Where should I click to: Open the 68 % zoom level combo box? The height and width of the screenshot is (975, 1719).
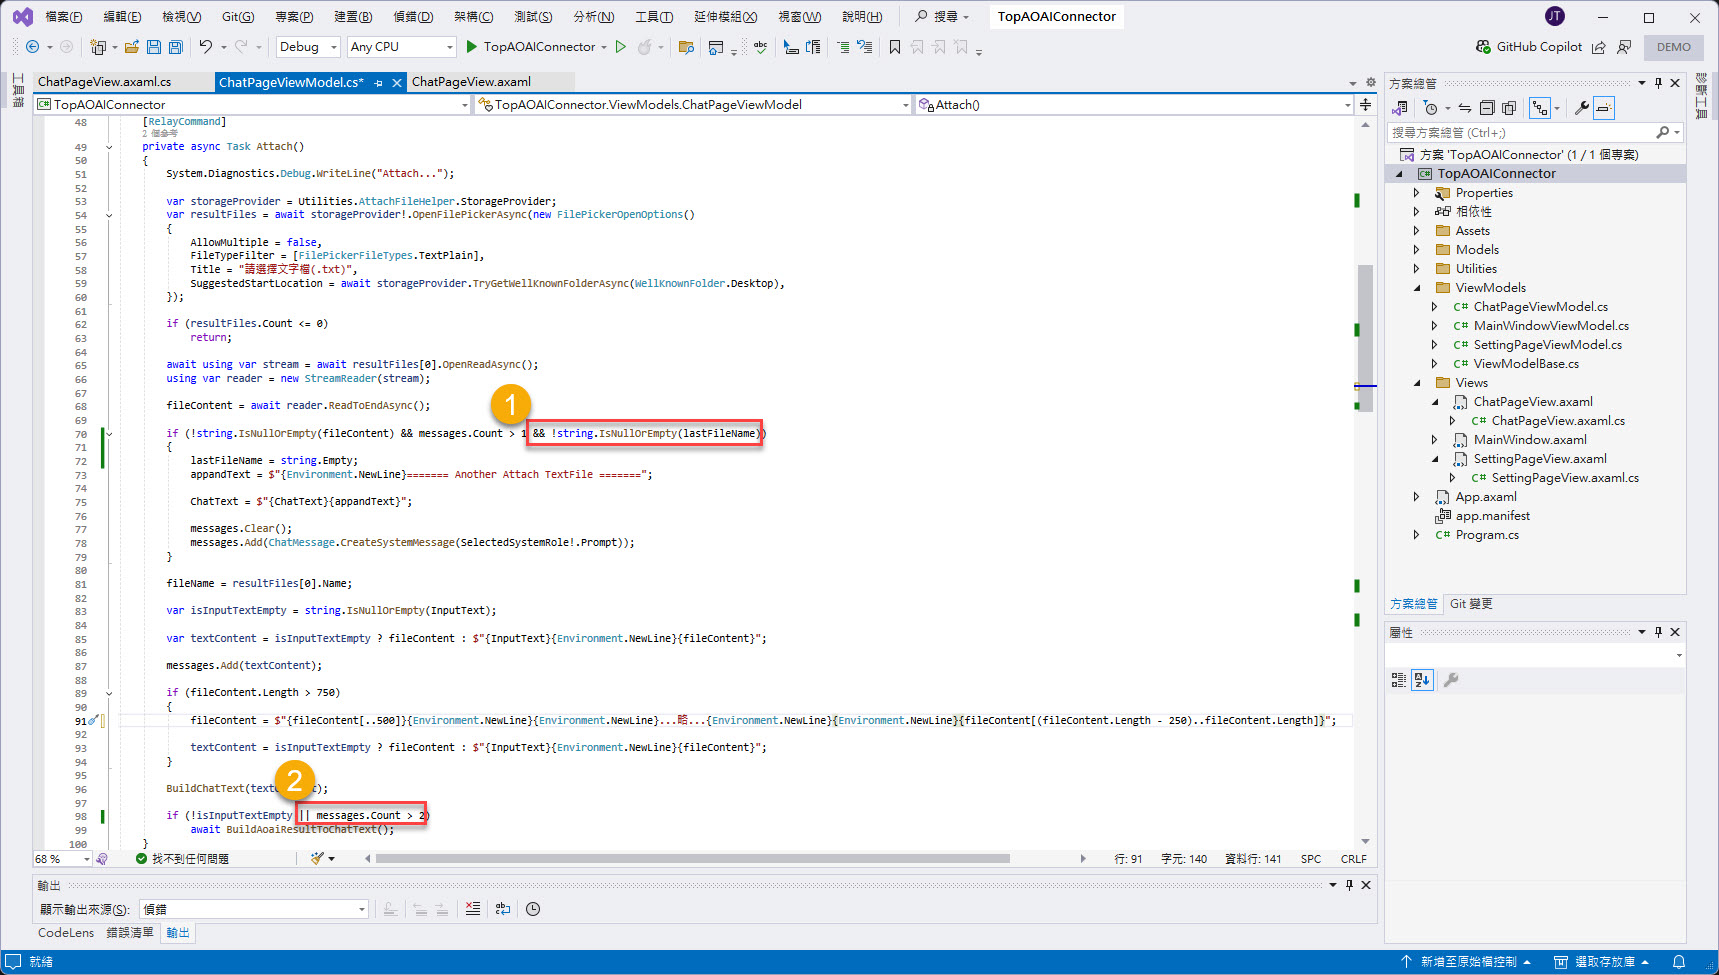[62, 859]
